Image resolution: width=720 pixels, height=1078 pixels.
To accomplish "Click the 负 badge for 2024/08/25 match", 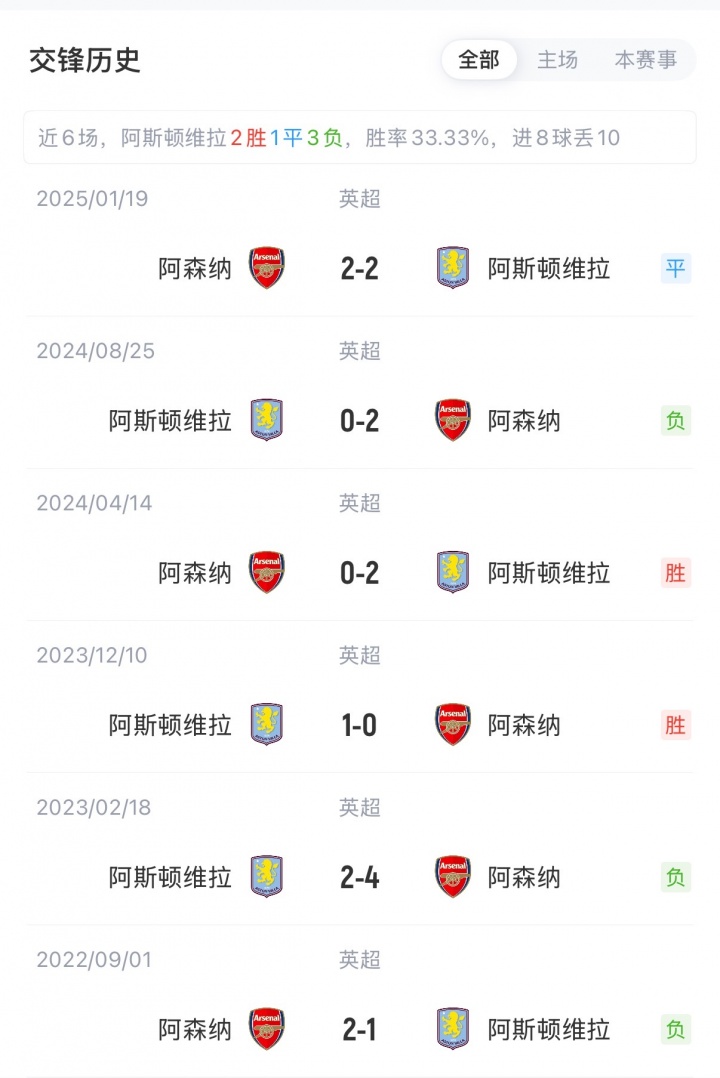I will click(x=676, y=421).
